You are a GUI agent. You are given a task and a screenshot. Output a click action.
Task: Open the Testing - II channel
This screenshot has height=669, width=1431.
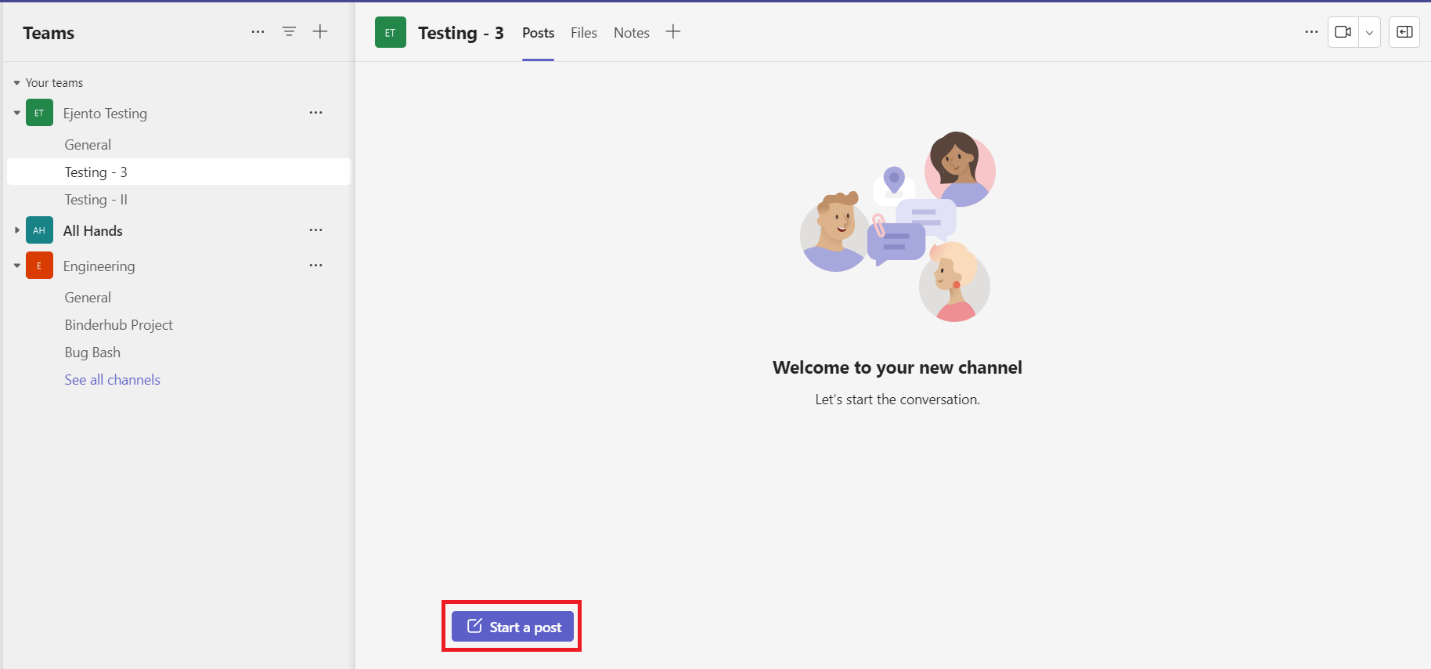coord(96,200)
